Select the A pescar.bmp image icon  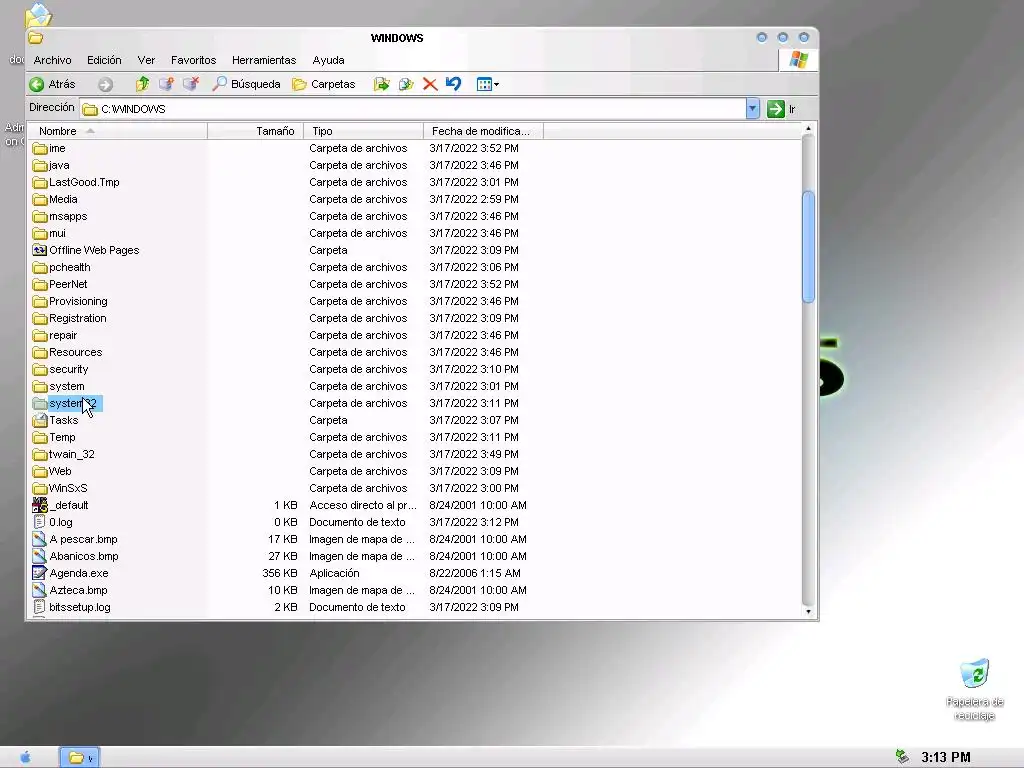point(40,539)
